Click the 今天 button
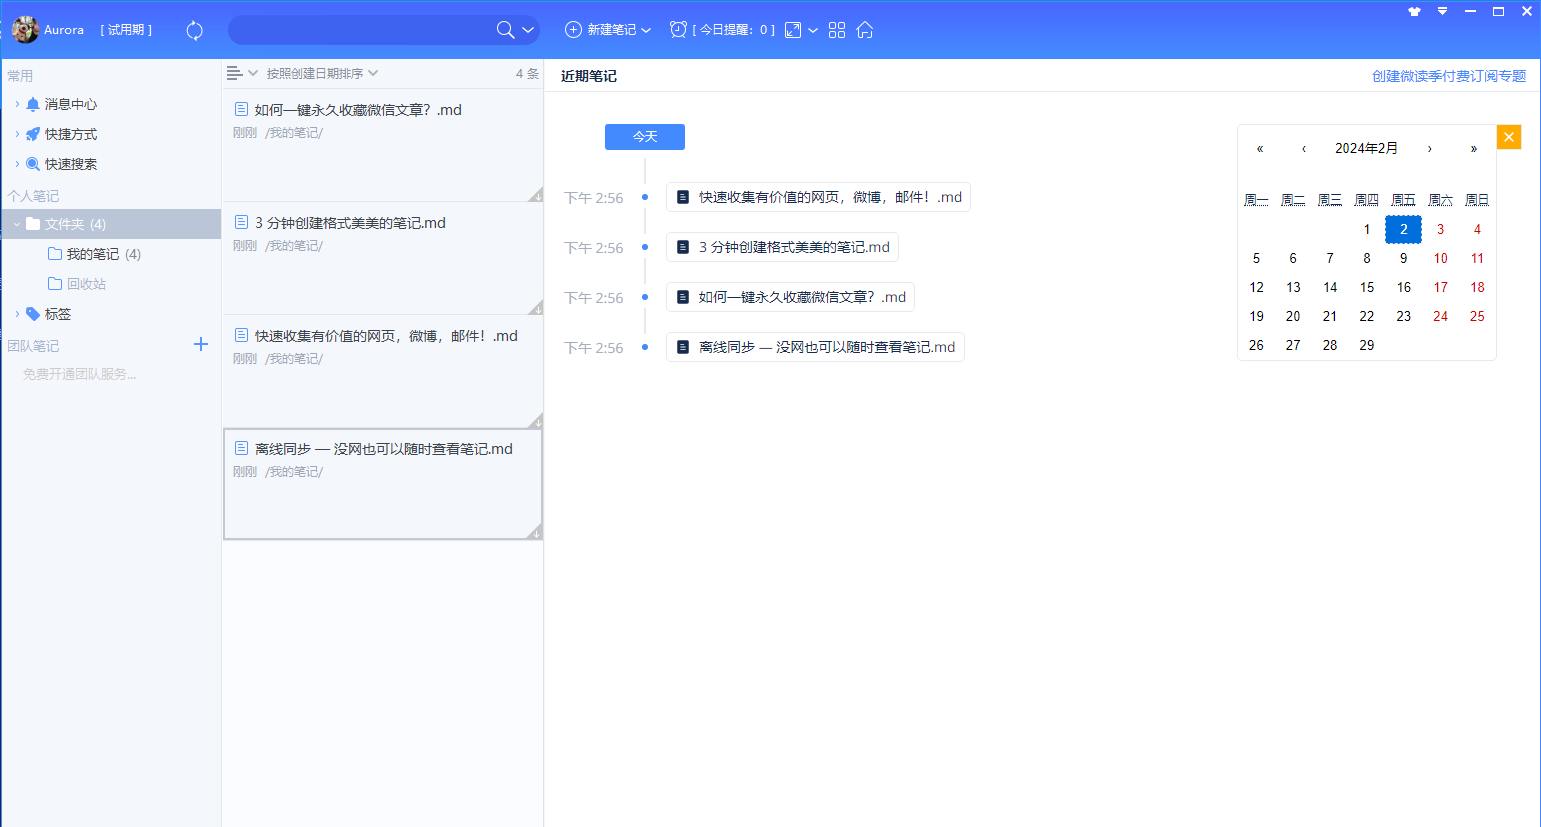 pyautogui.click(x=645, y=137)
